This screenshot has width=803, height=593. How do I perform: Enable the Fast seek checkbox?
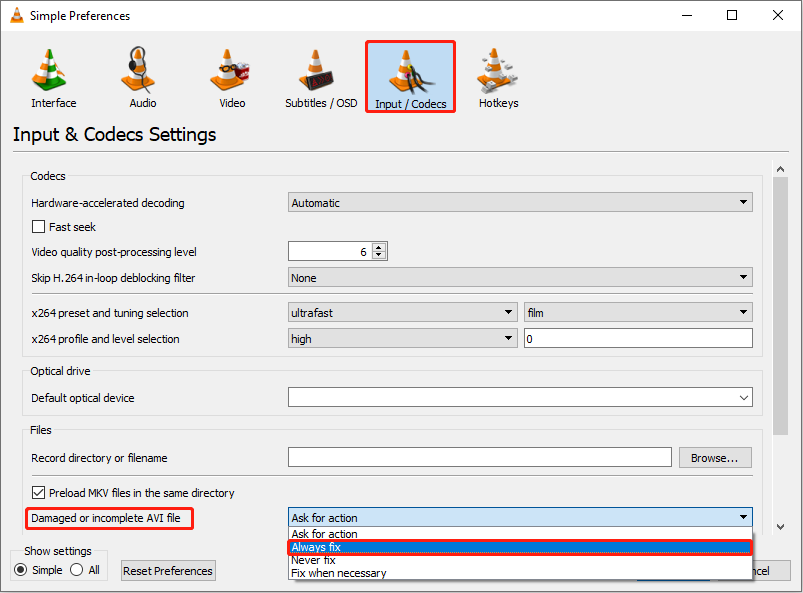[38, 226]
